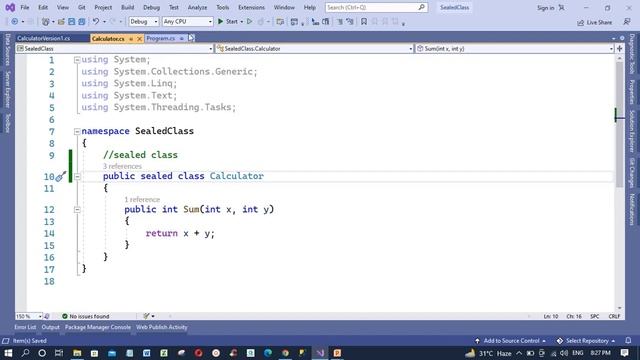Click the split editor plus icon
Image resolution: width=640 pixels, height=360 pixels.
[620, 49]
